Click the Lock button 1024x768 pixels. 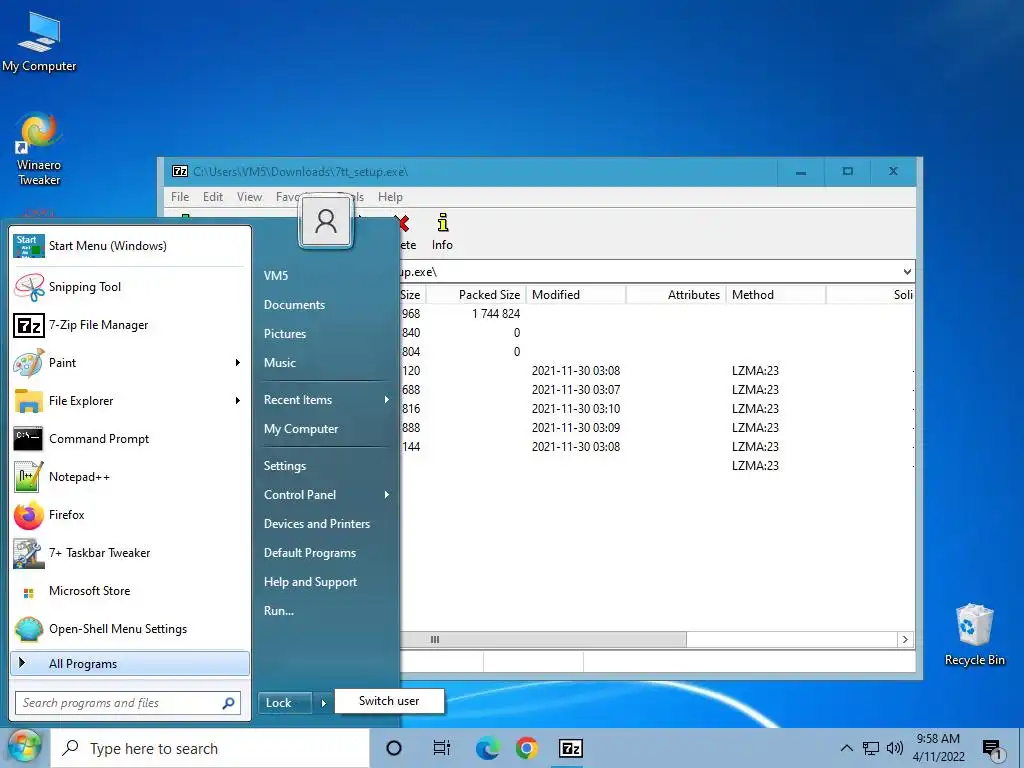(x=285, y=703)
